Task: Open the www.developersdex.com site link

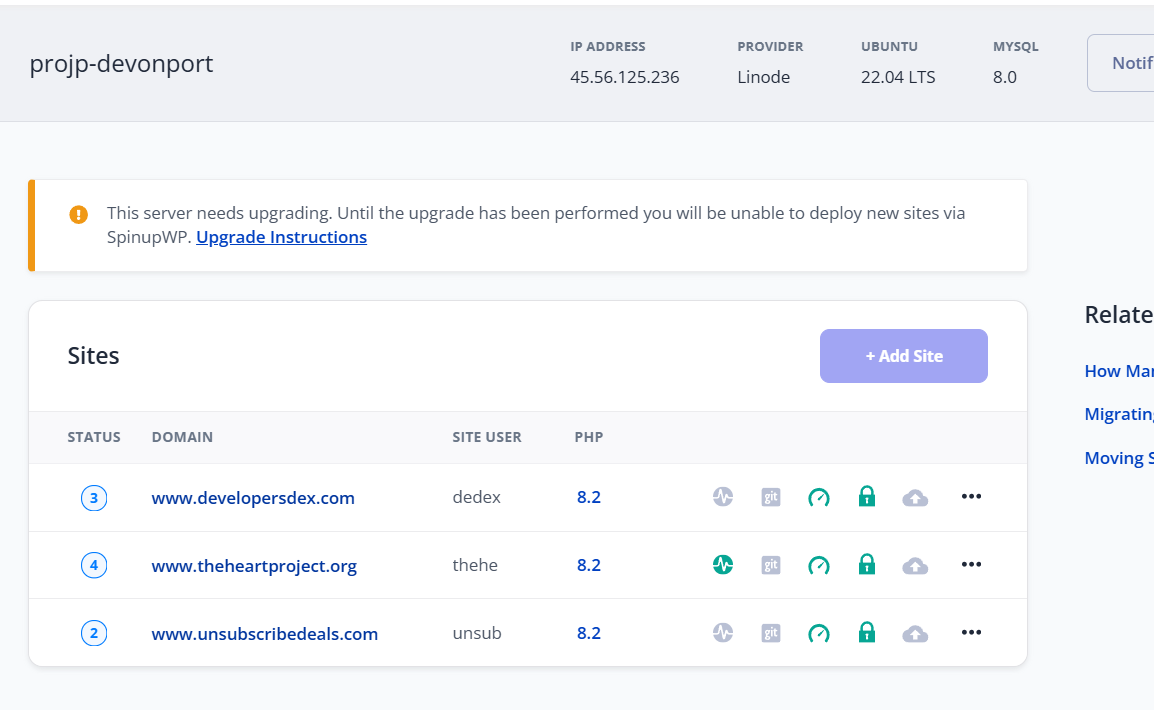Action: [x=253, y=498]
